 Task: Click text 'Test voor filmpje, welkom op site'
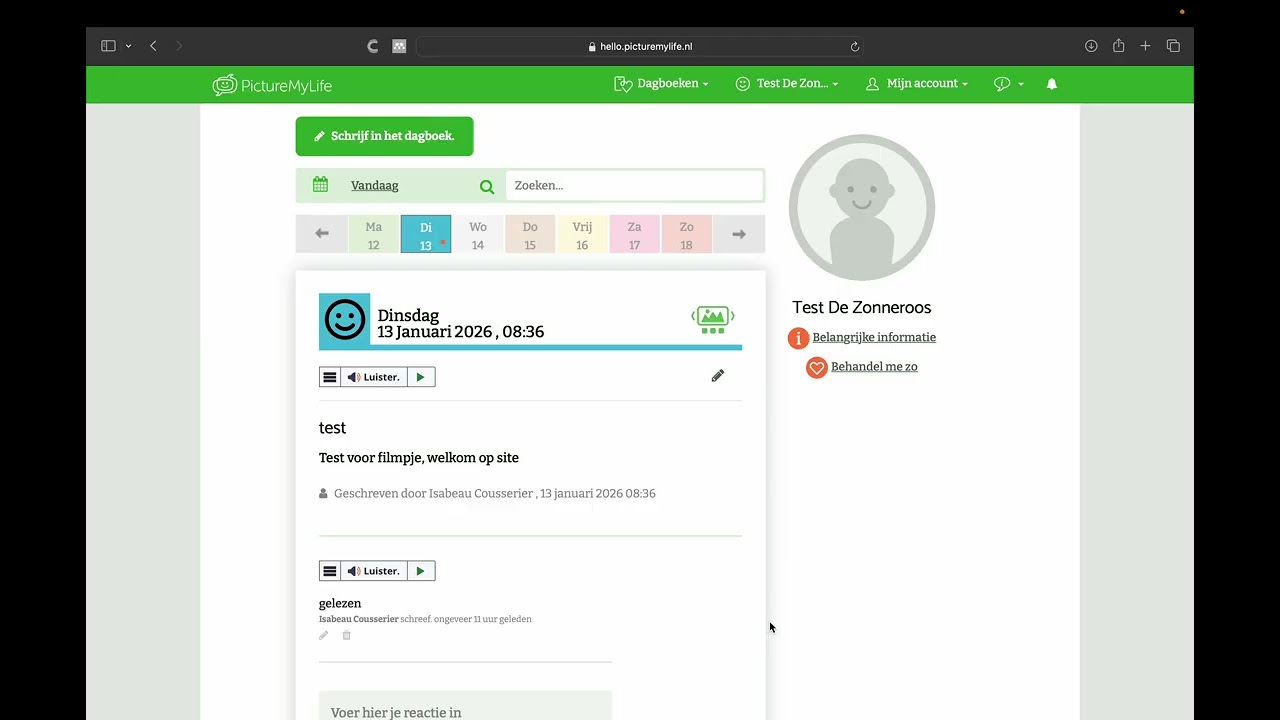click(x=419, y=458)
